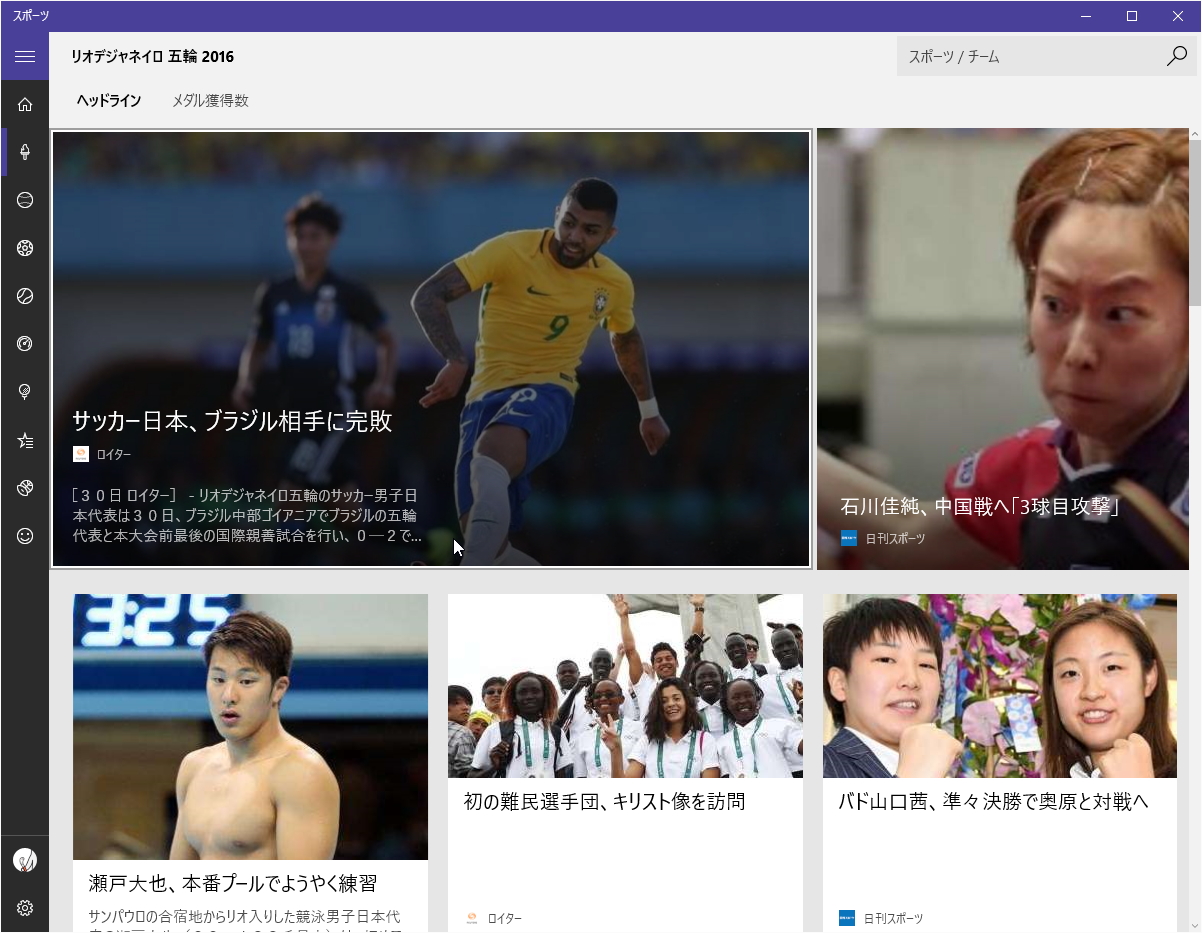Click the MSN logo at sidebar bottom
The height and width of the screenshot is (933, 1202).
25,859
